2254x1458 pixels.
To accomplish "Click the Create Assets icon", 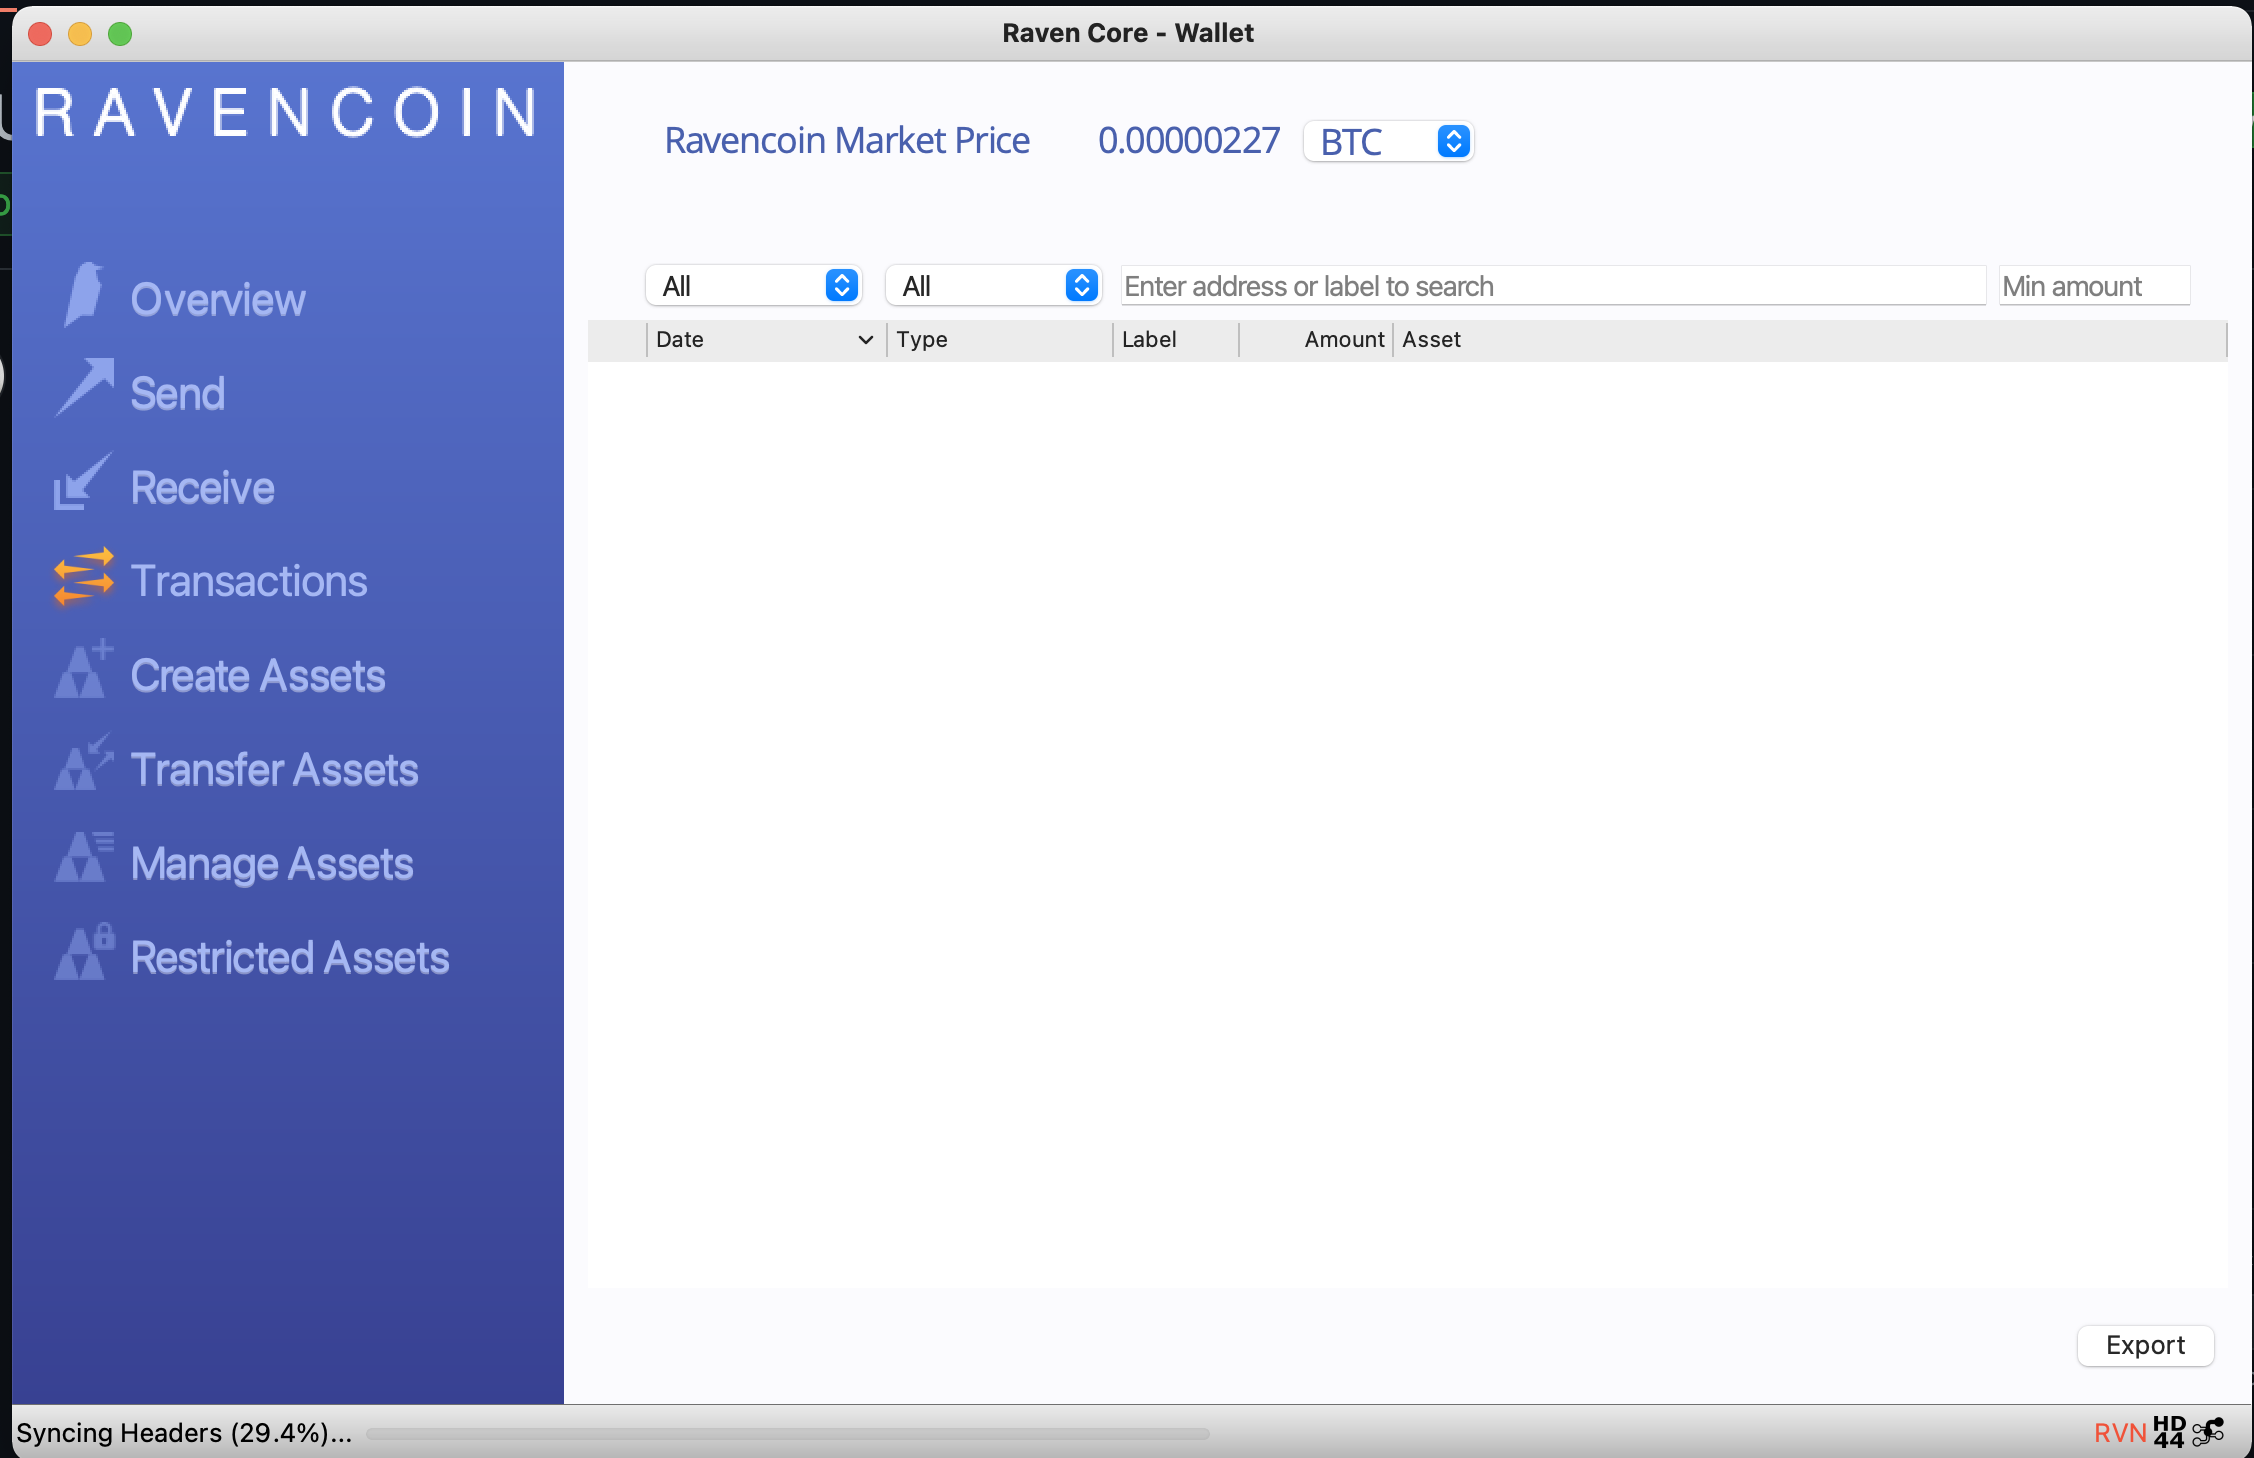I will coord(83,671).
